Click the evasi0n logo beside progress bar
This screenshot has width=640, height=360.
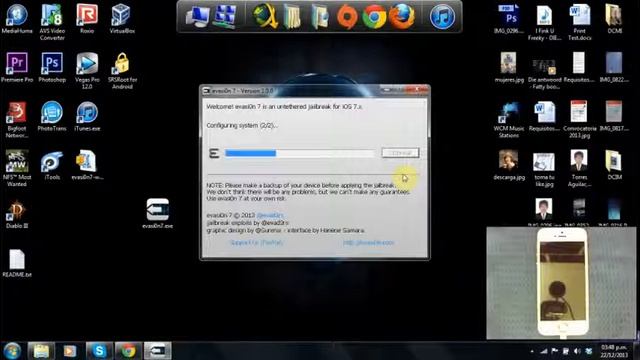[x=214, y=153]
